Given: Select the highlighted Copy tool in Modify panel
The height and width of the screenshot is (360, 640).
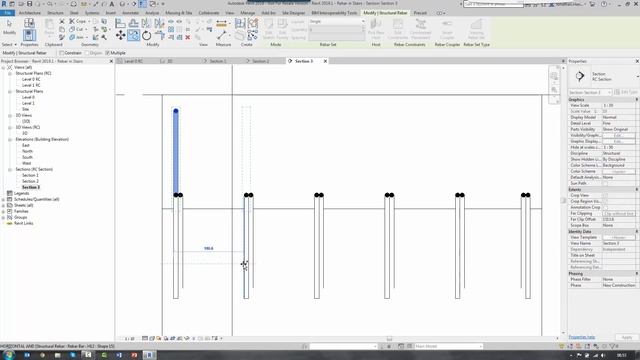Looking at the screenshot, I should (133, 36).
